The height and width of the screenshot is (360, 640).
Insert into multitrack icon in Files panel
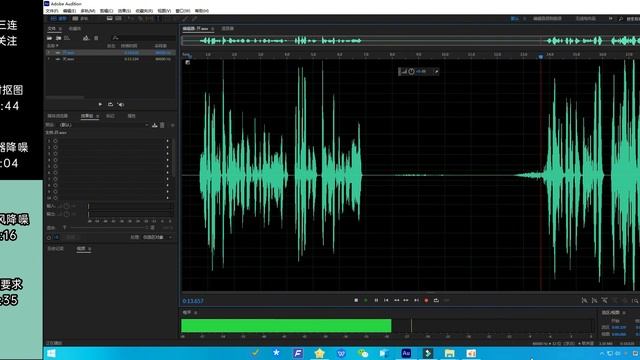[x=86, y=38]
